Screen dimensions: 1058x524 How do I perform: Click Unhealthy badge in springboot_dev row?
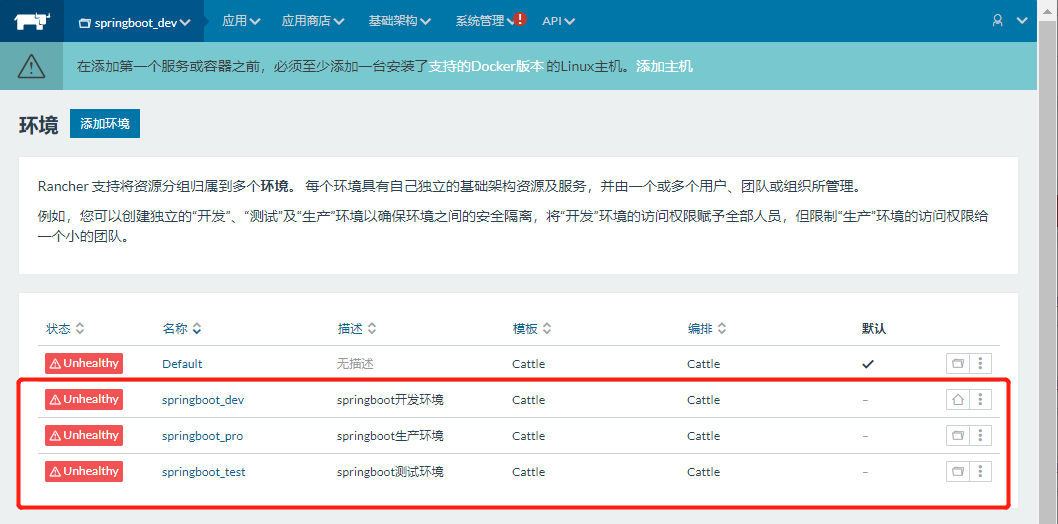tap(84, 399)
